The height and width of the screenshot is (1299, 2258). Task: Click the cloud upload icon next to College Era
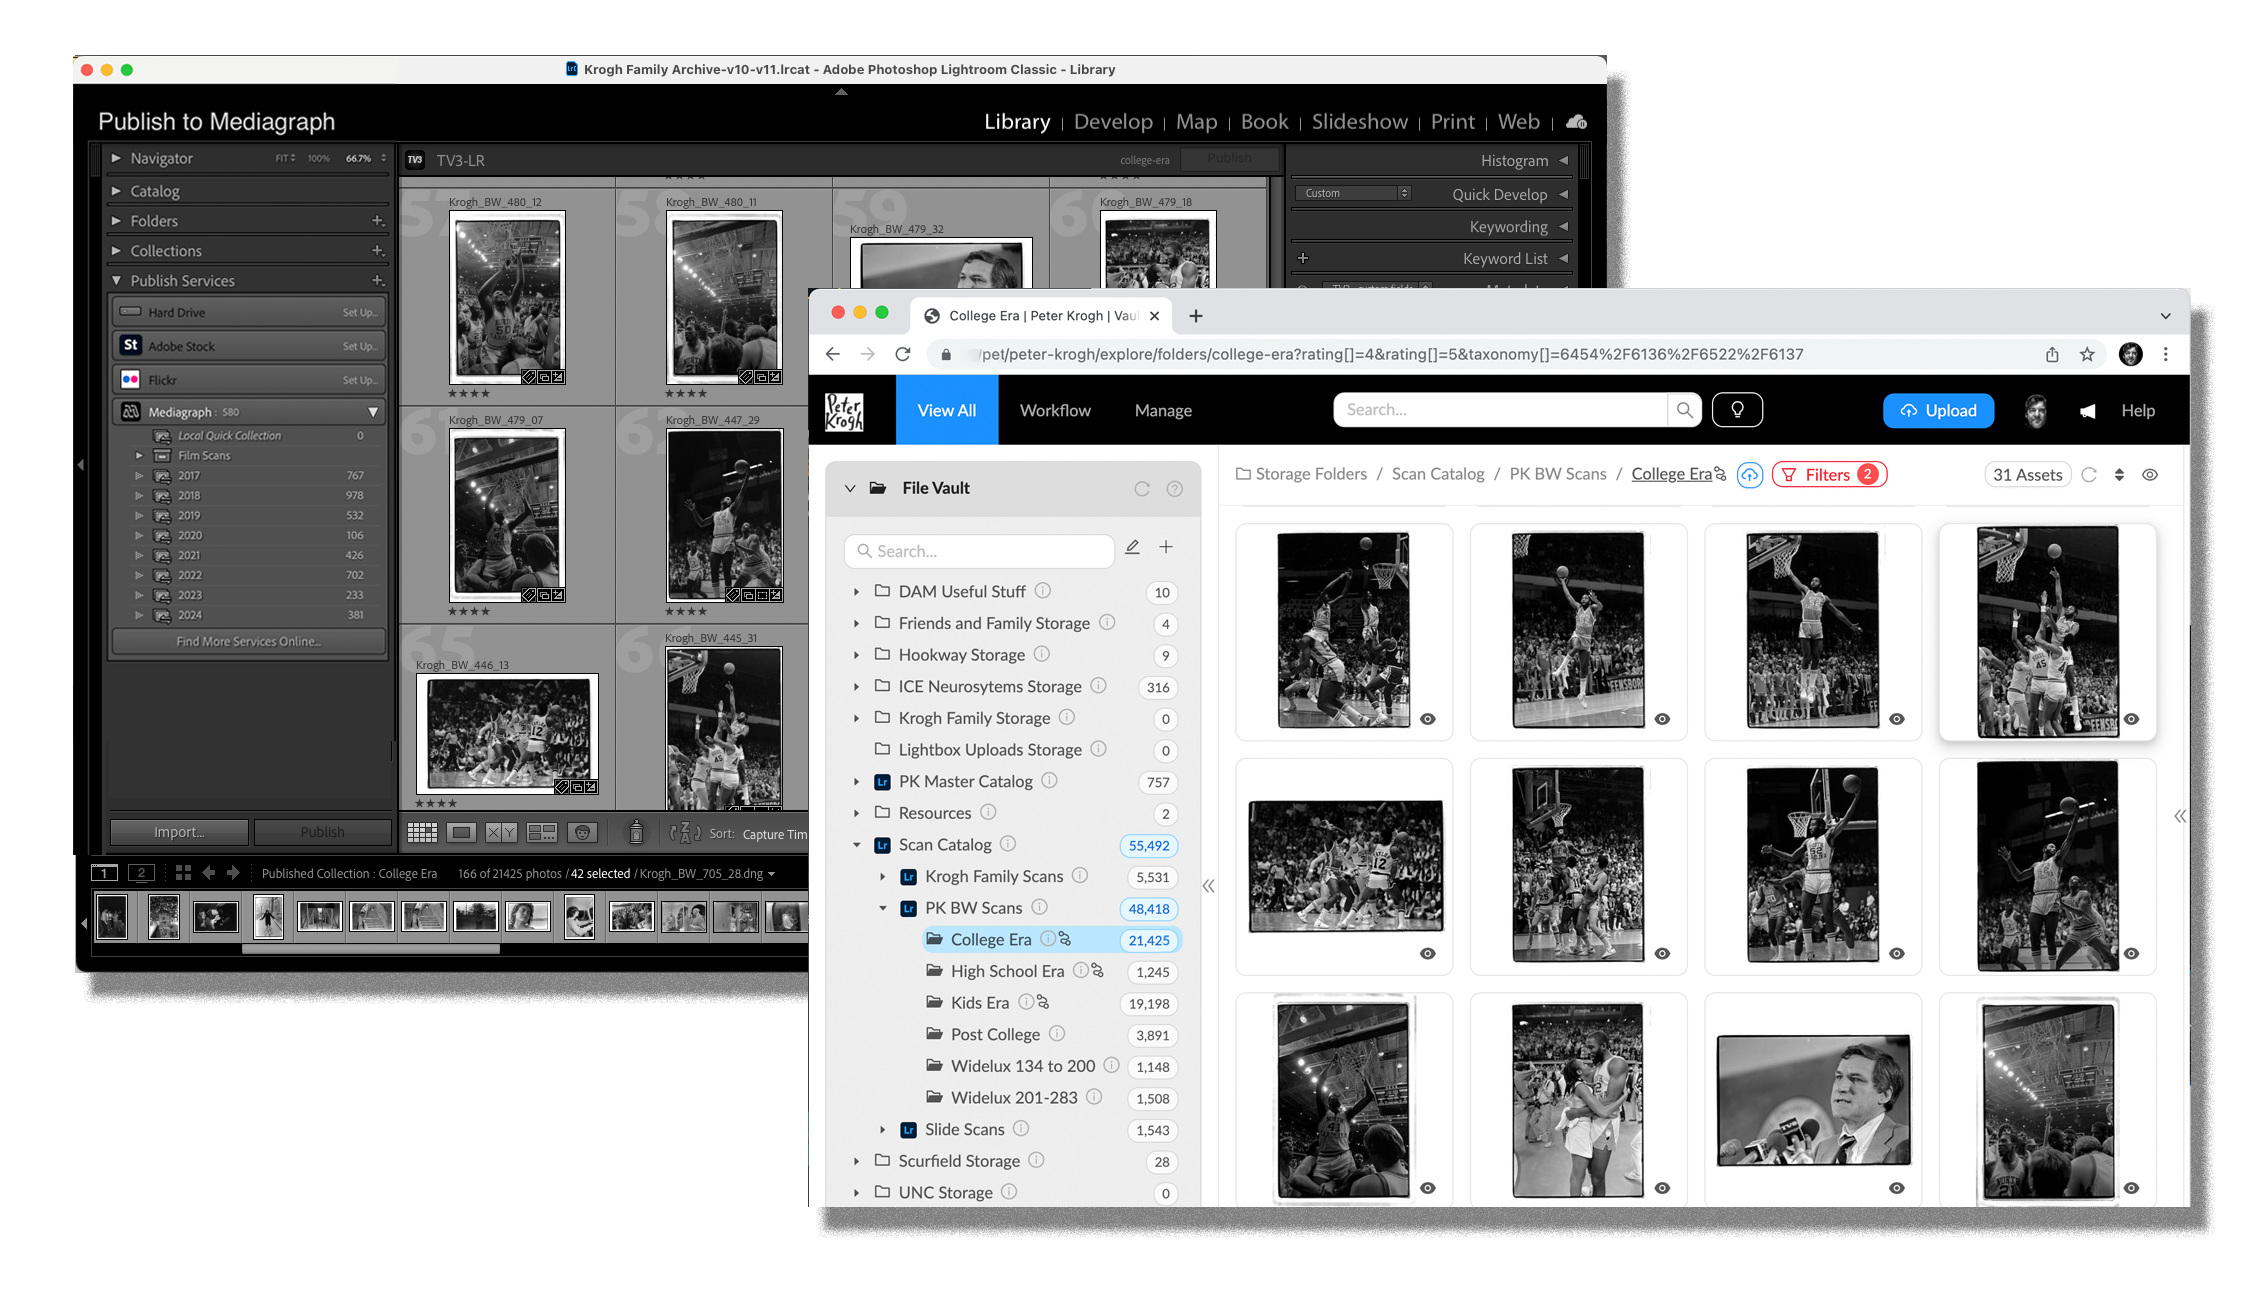pyautogui.click(x=1749, y=475)
